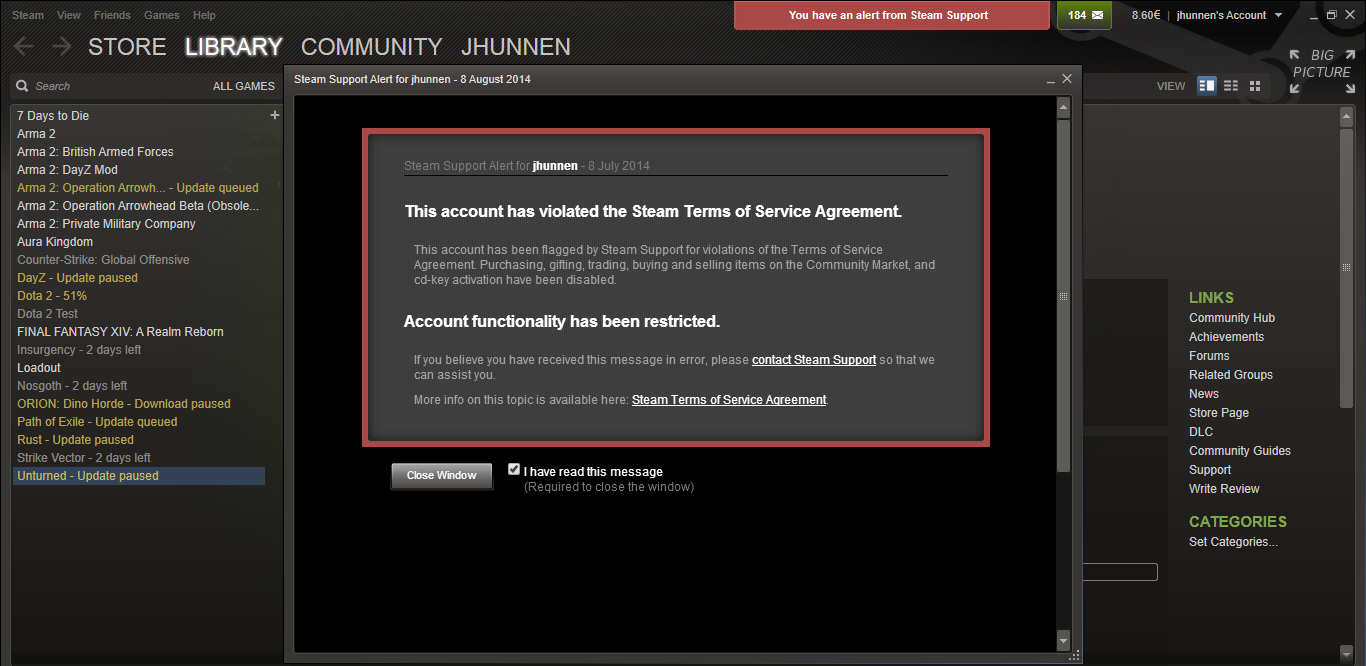
Task: Select Loadout in the game list
Action: [138, 368]
